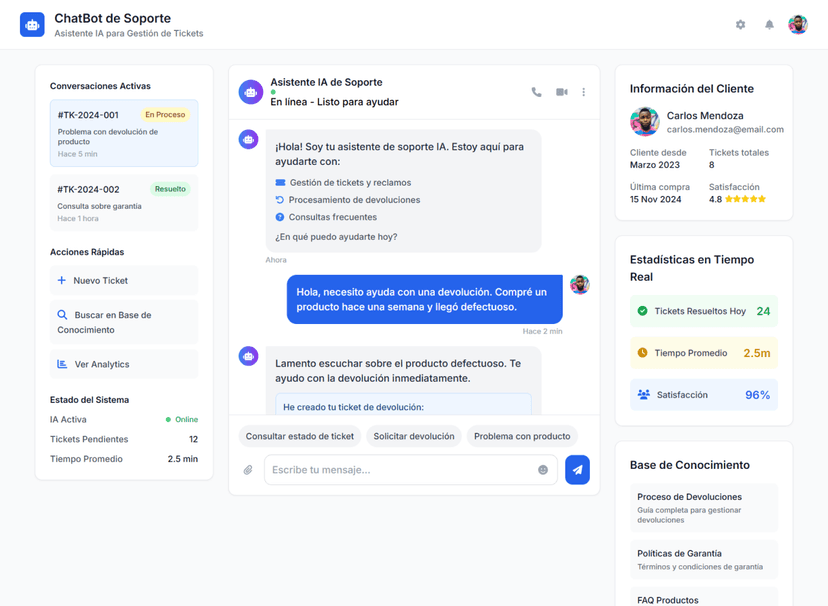Click the assistant avatar in chat header
828x606 pixels.
pos(251,92)
